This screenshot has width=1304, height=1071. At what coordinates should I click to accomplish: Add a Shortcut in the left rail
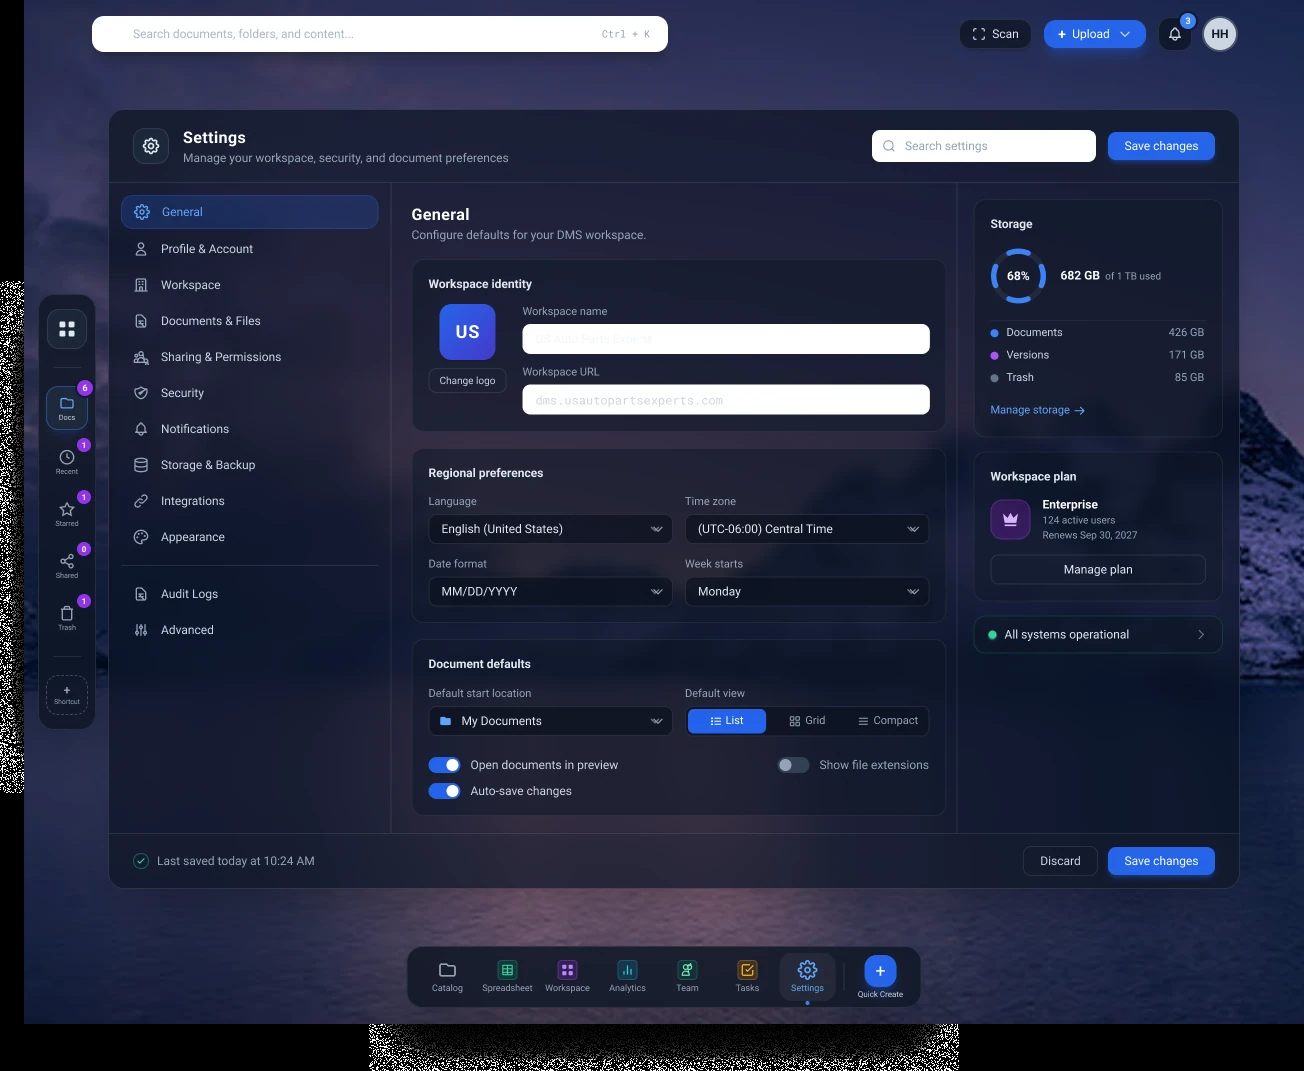(67, 695)
